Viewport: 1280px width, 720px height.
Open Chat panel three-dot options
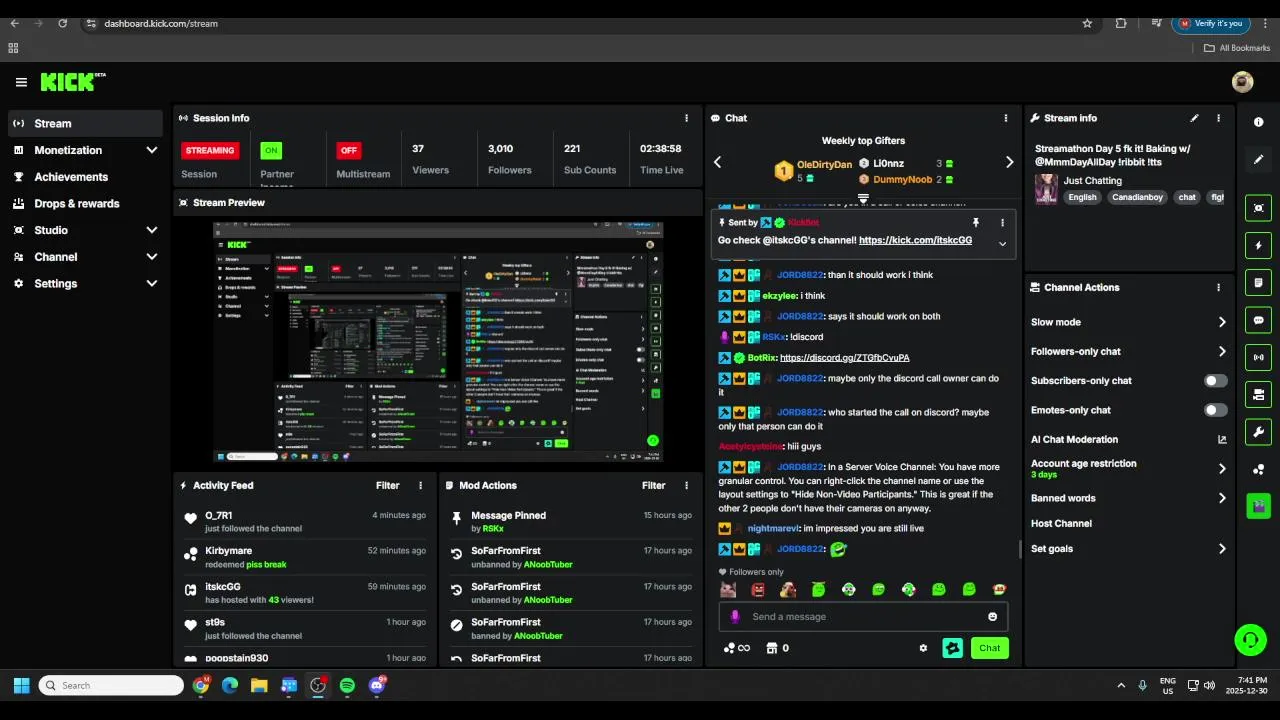pos(1006,118)
